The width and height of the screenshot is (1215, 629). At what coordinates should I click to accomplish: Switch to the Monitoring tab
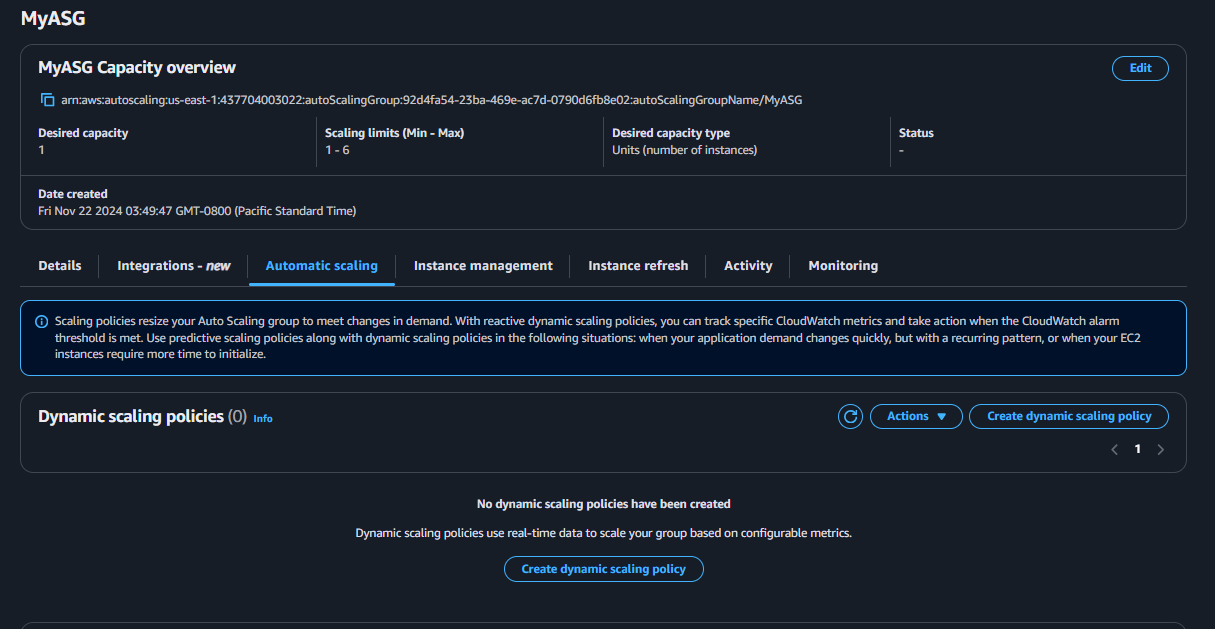tap(843, 266)
